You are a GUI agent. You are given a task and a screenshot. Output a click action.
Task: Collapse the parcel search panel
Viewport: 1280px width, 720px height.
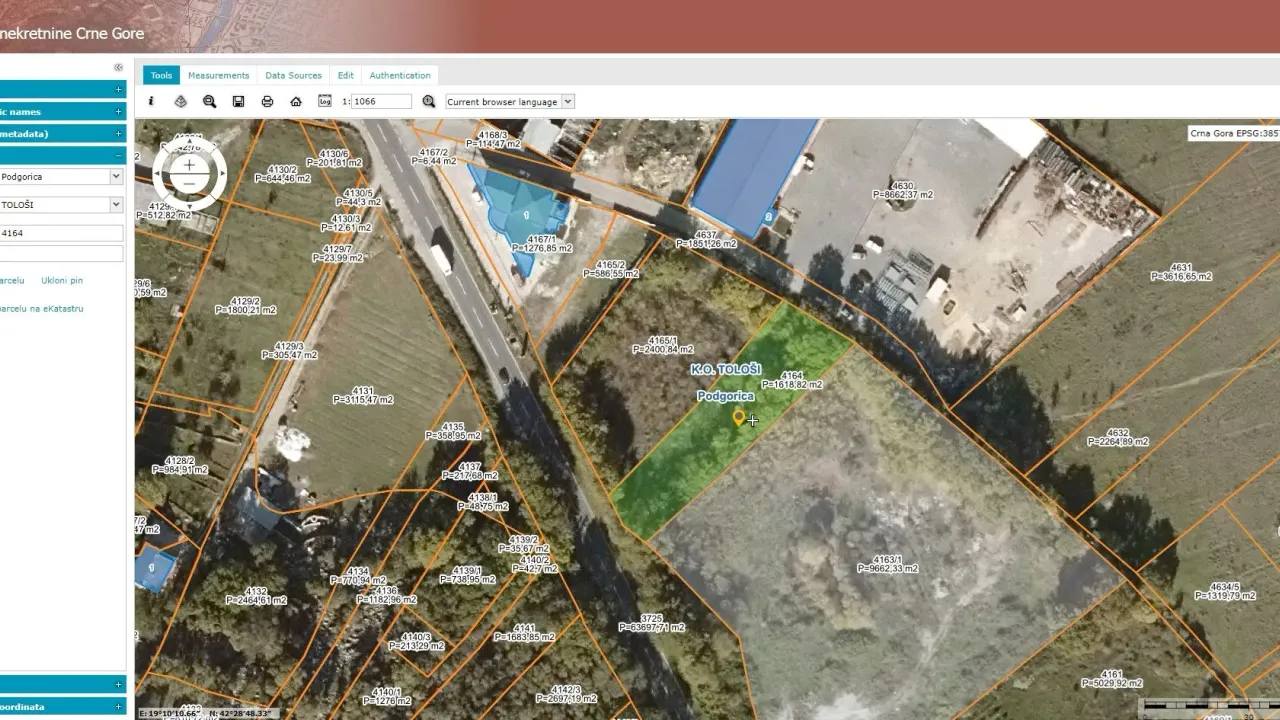point(119,155)
